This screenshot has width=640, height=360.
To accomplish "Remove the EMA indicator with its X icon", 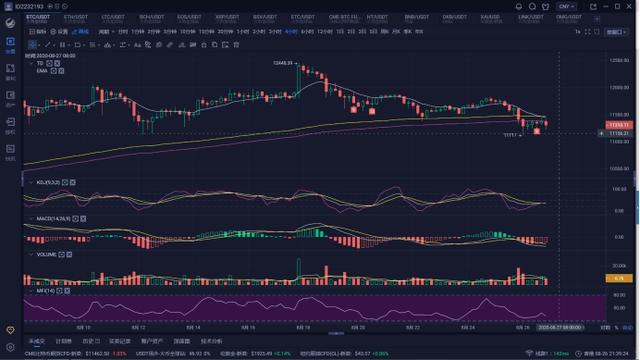I will pyautogui.click(x=61, y=71).
